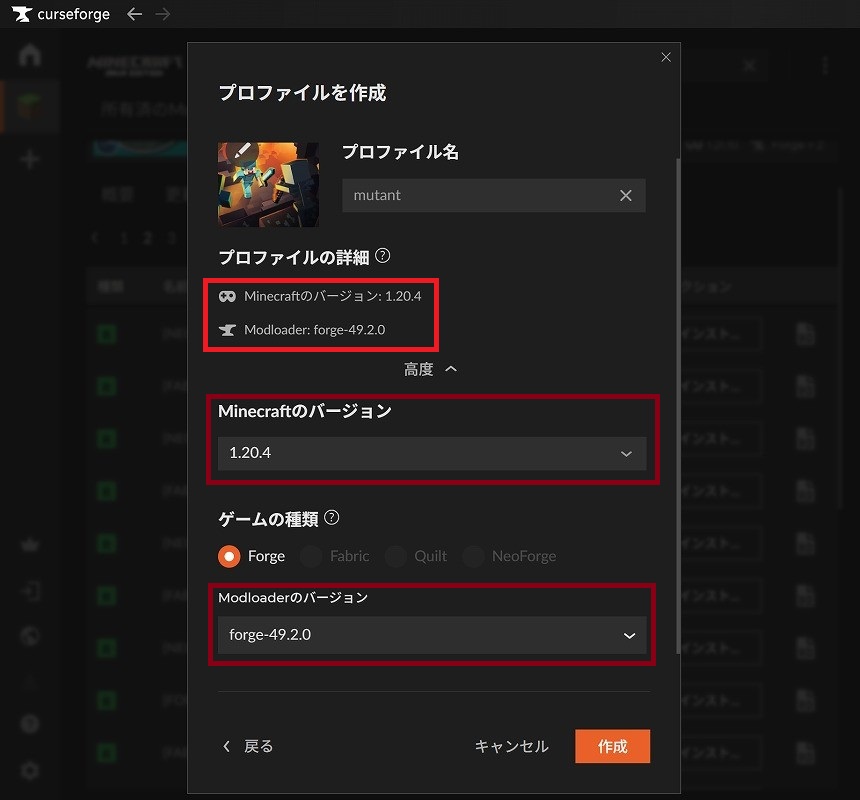Clear the profile name with X icon
The width and height of the screenshot is (860, 800).
[626, 196]
